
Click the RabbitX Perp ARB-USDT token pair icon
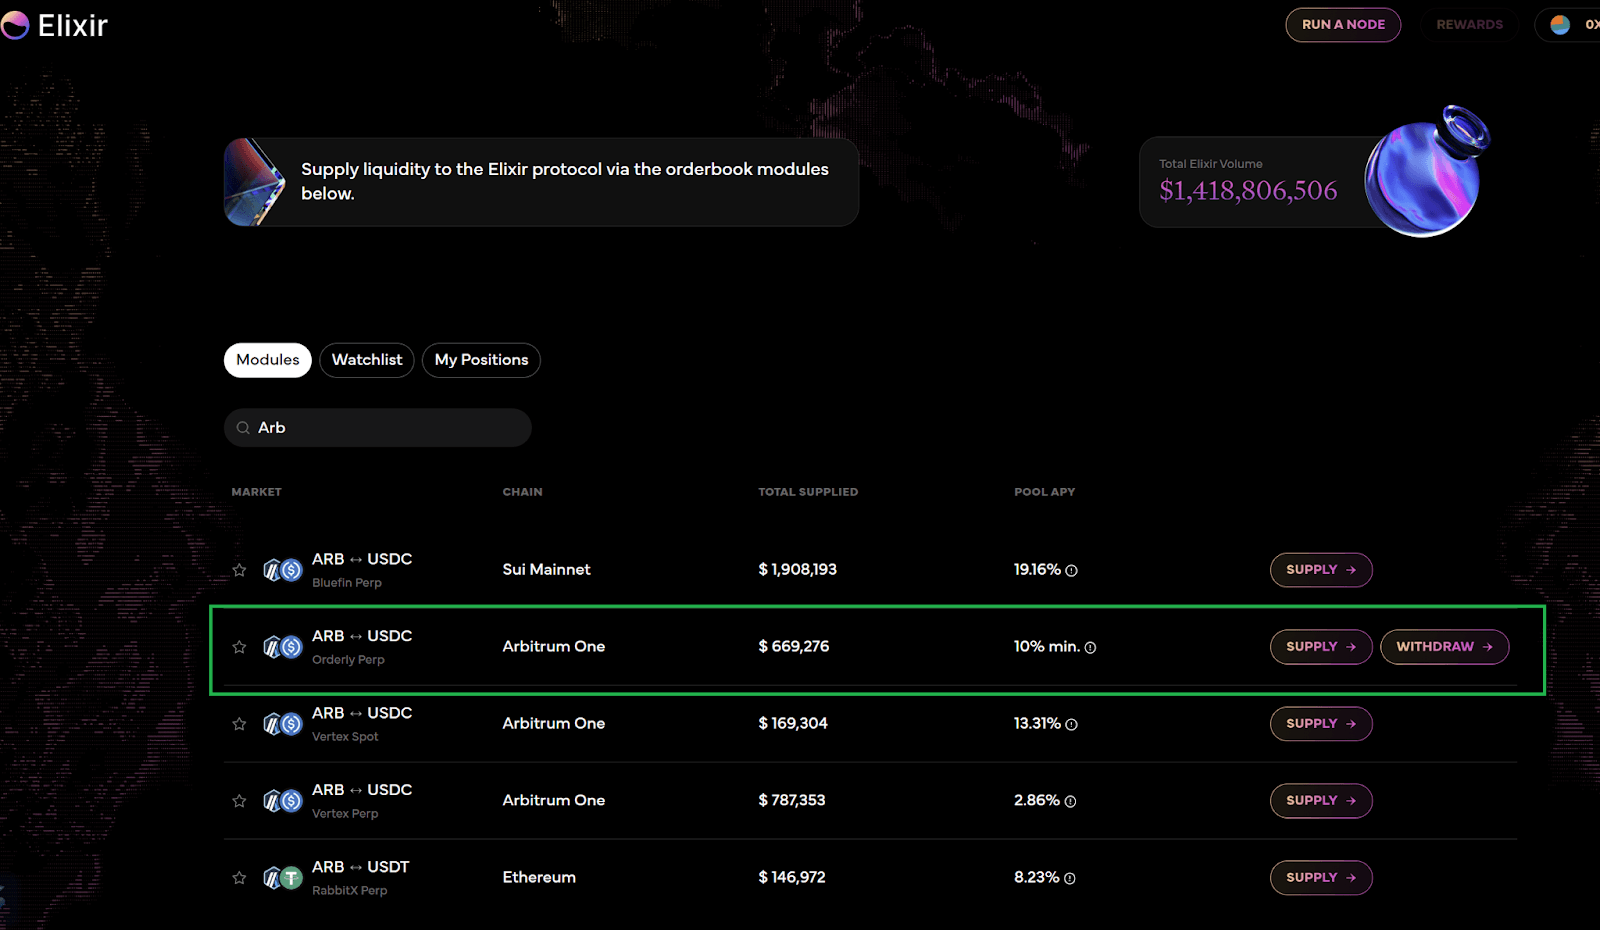[282, 878]
